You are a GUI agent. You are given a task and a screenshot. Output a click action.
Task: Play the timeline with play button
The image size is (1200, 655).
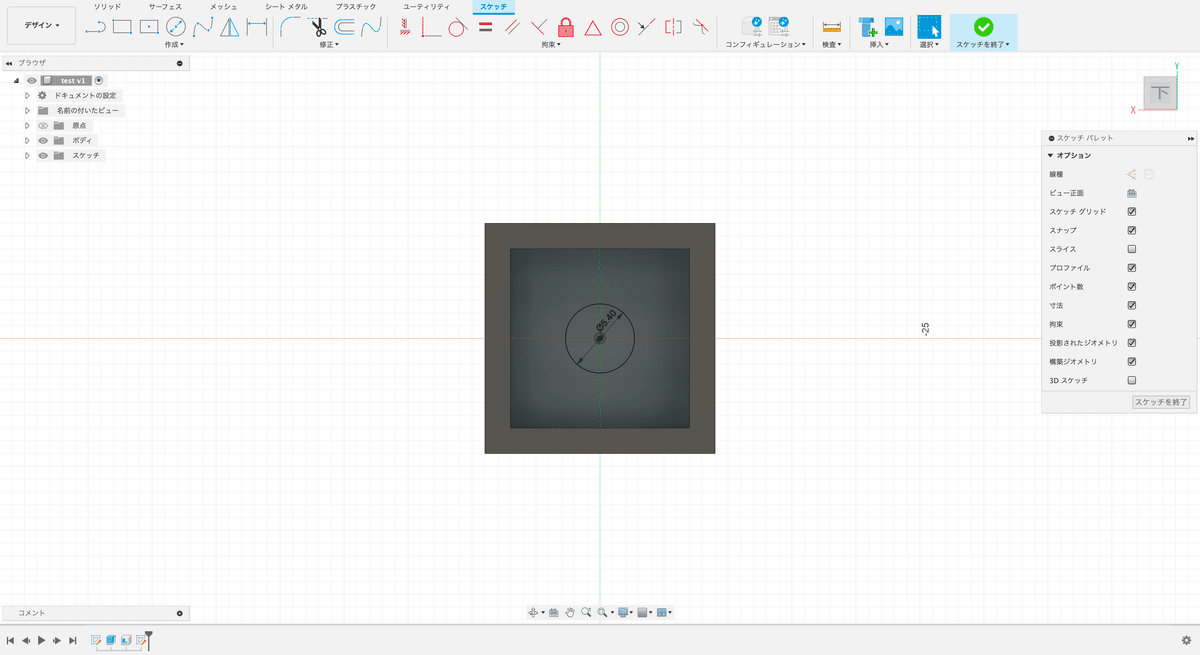[41, 640]
